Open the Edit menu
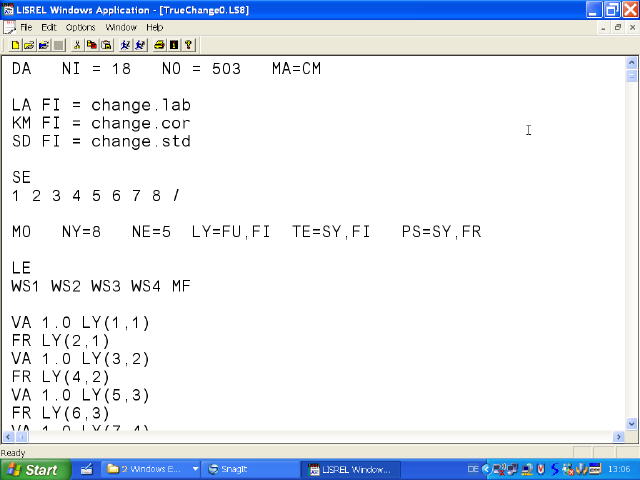This screenshot has height=480, width=640. 49,27
